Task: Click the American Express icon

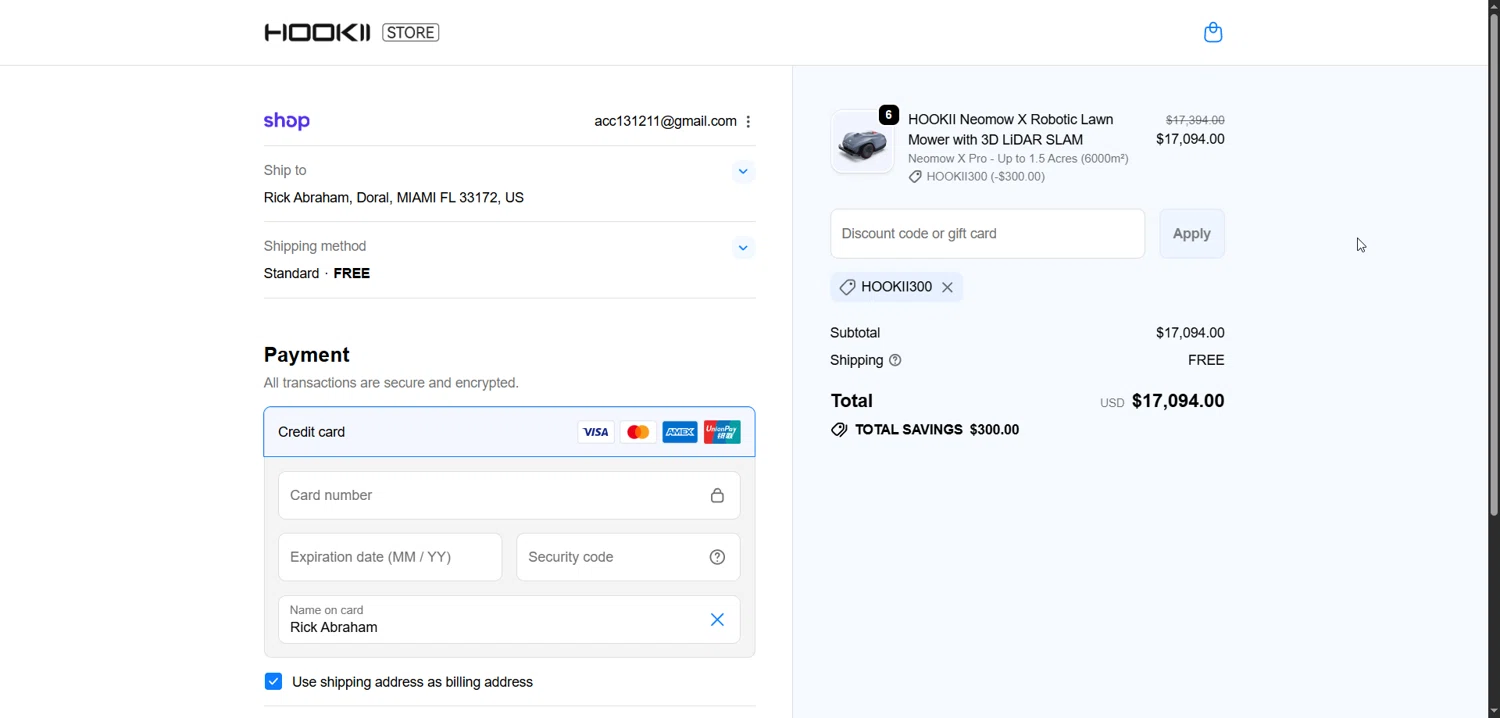Action: tap(680, 432)
